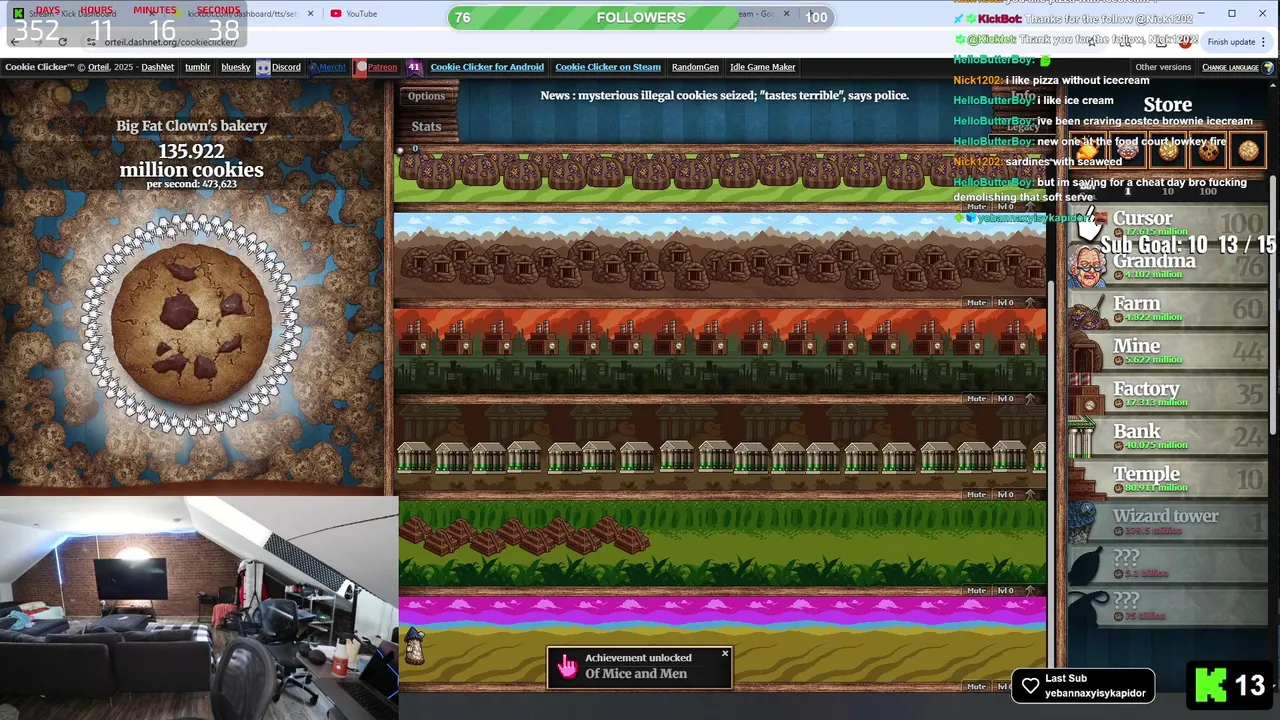Mute the Temple building row

976,590
